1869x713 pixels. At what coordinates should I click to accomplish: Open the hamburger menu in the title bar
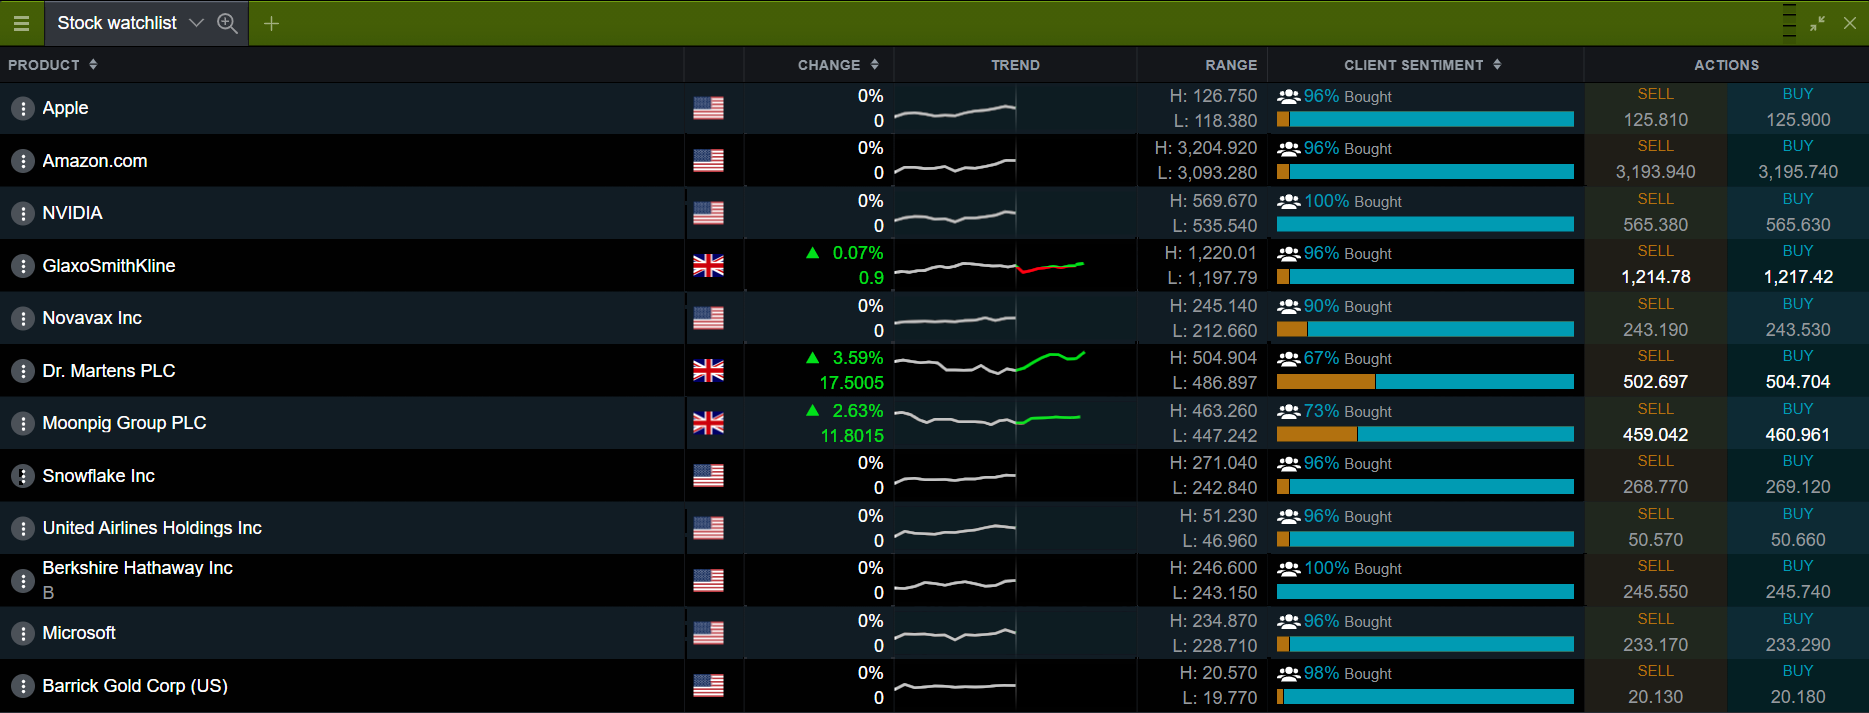tap(21, 23)
